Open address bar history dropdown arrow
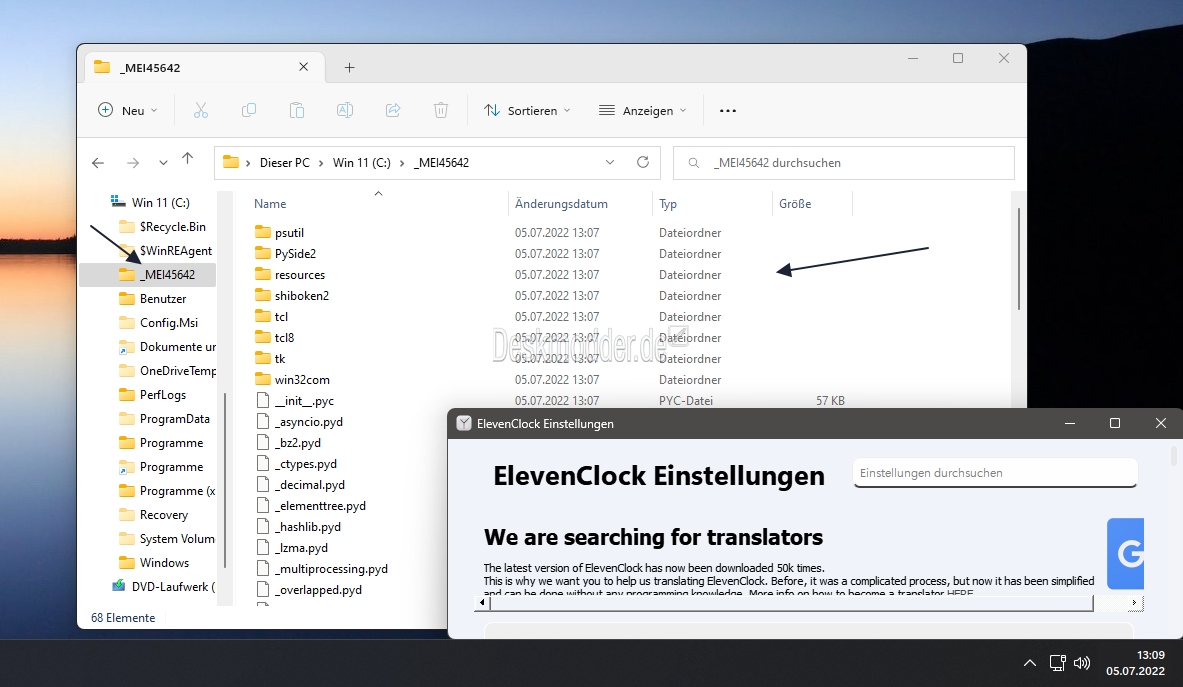The image size is (1183, 687). click(x=610, y=162)
